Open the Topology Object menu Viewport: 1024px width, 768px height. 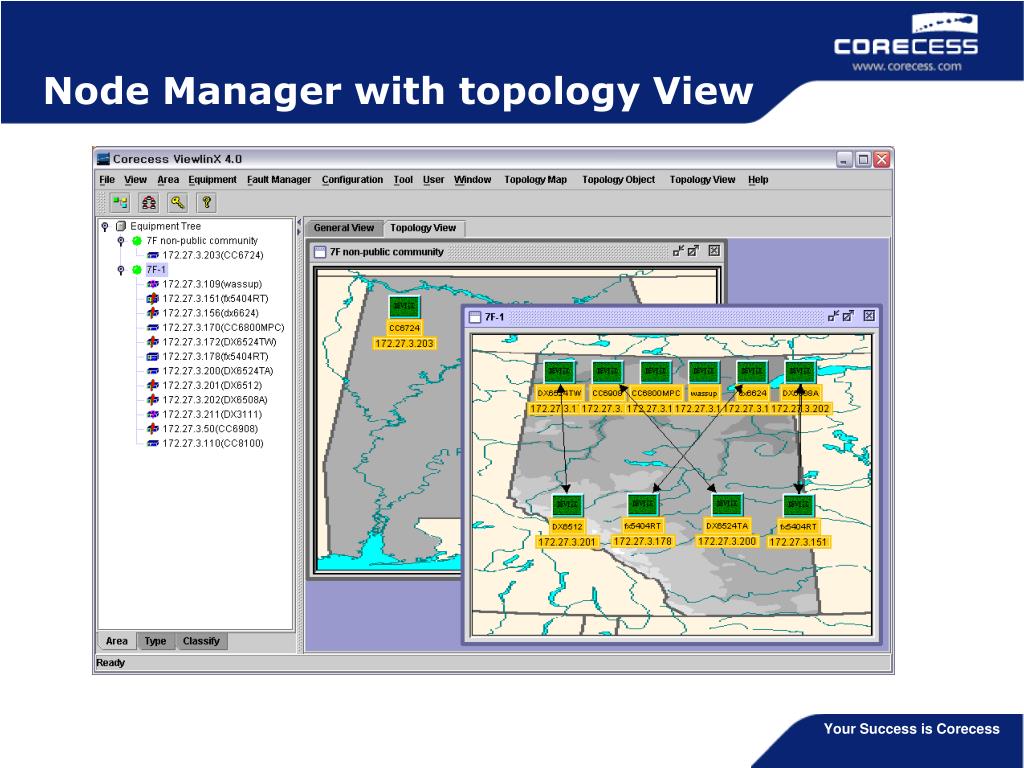618,180
